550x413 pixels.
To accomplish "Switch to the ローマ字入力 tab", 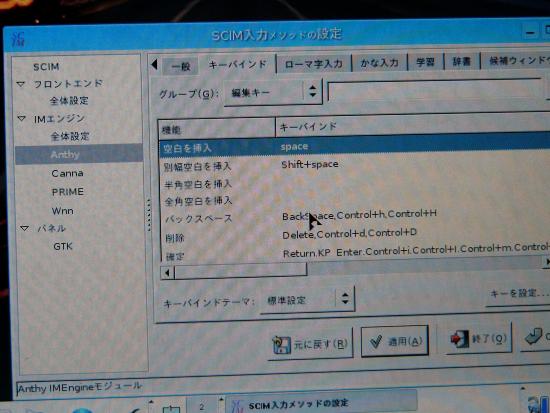I will coord(313,64).
